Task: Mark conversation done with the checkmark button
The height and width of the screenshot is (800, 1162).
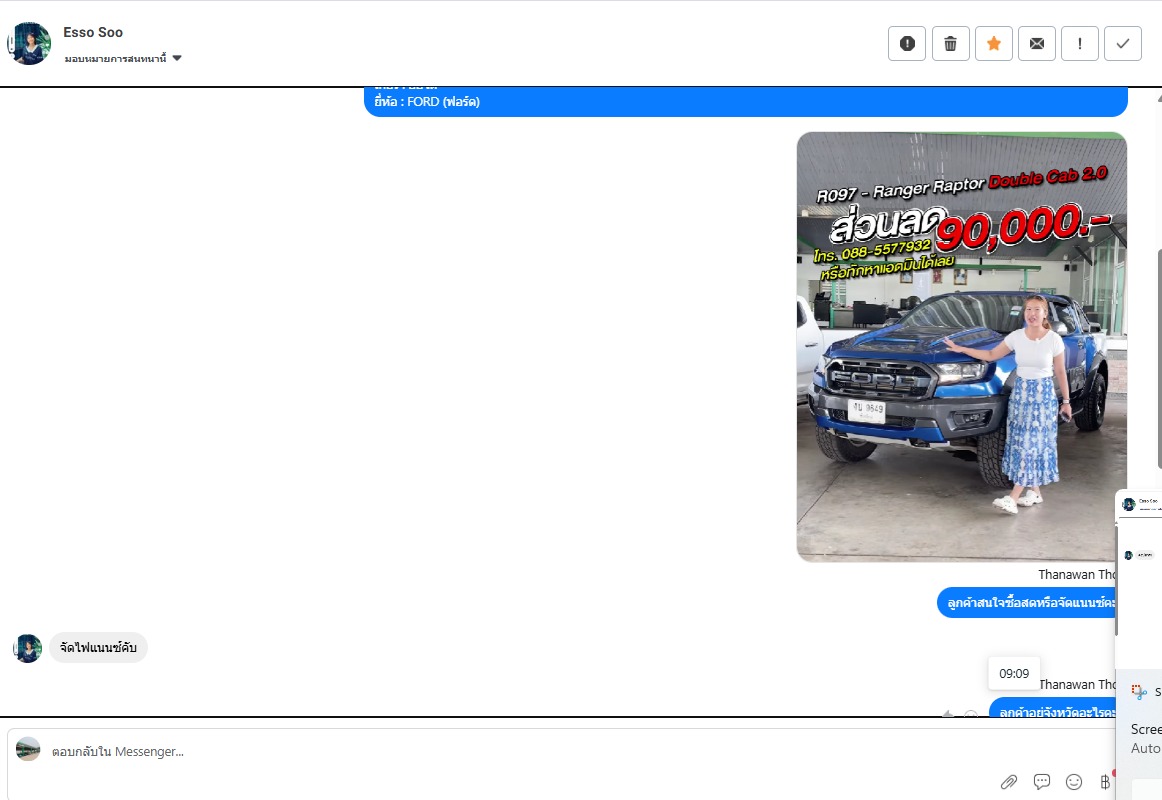Action: (x=1122, y=44)
